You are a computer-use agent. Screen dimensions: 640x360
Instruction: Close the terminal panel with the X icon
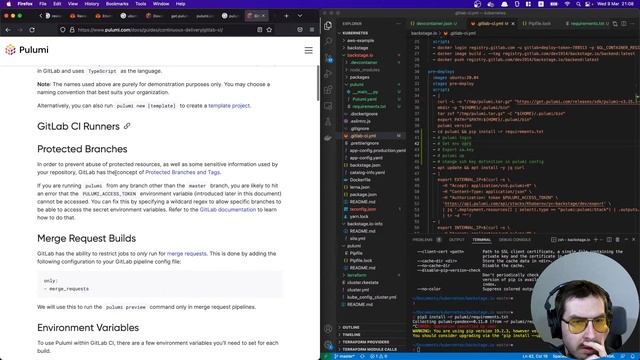pyautogui.click(x=633, y=240)
